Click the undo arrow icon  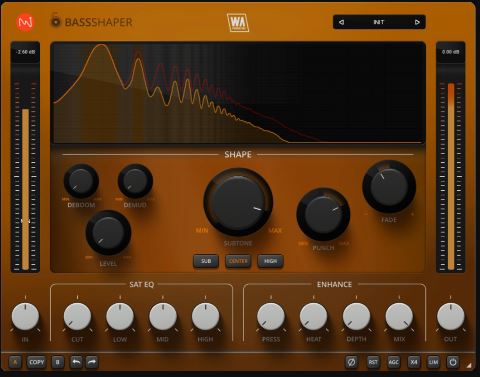(x=76, y=362)
